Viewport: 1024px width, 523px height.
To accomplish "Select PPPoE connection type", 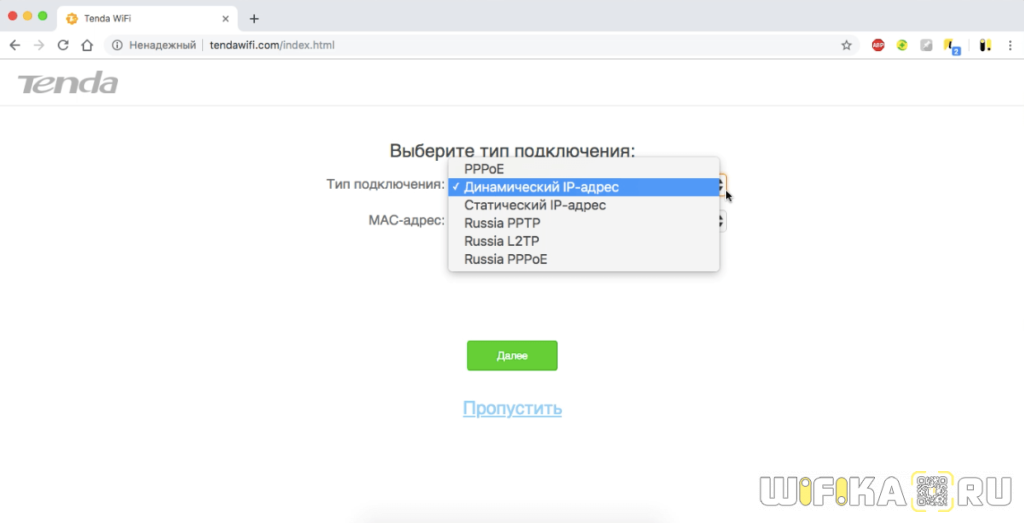I will click(x=484, y=169).
